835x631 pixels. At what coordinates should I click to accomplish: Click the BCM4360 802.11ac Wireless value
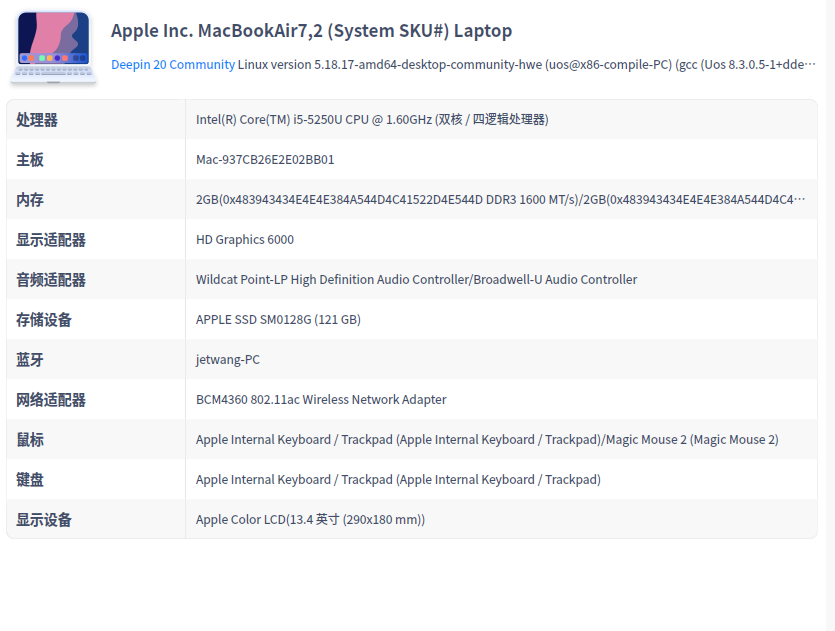click(x=321, y=399)
